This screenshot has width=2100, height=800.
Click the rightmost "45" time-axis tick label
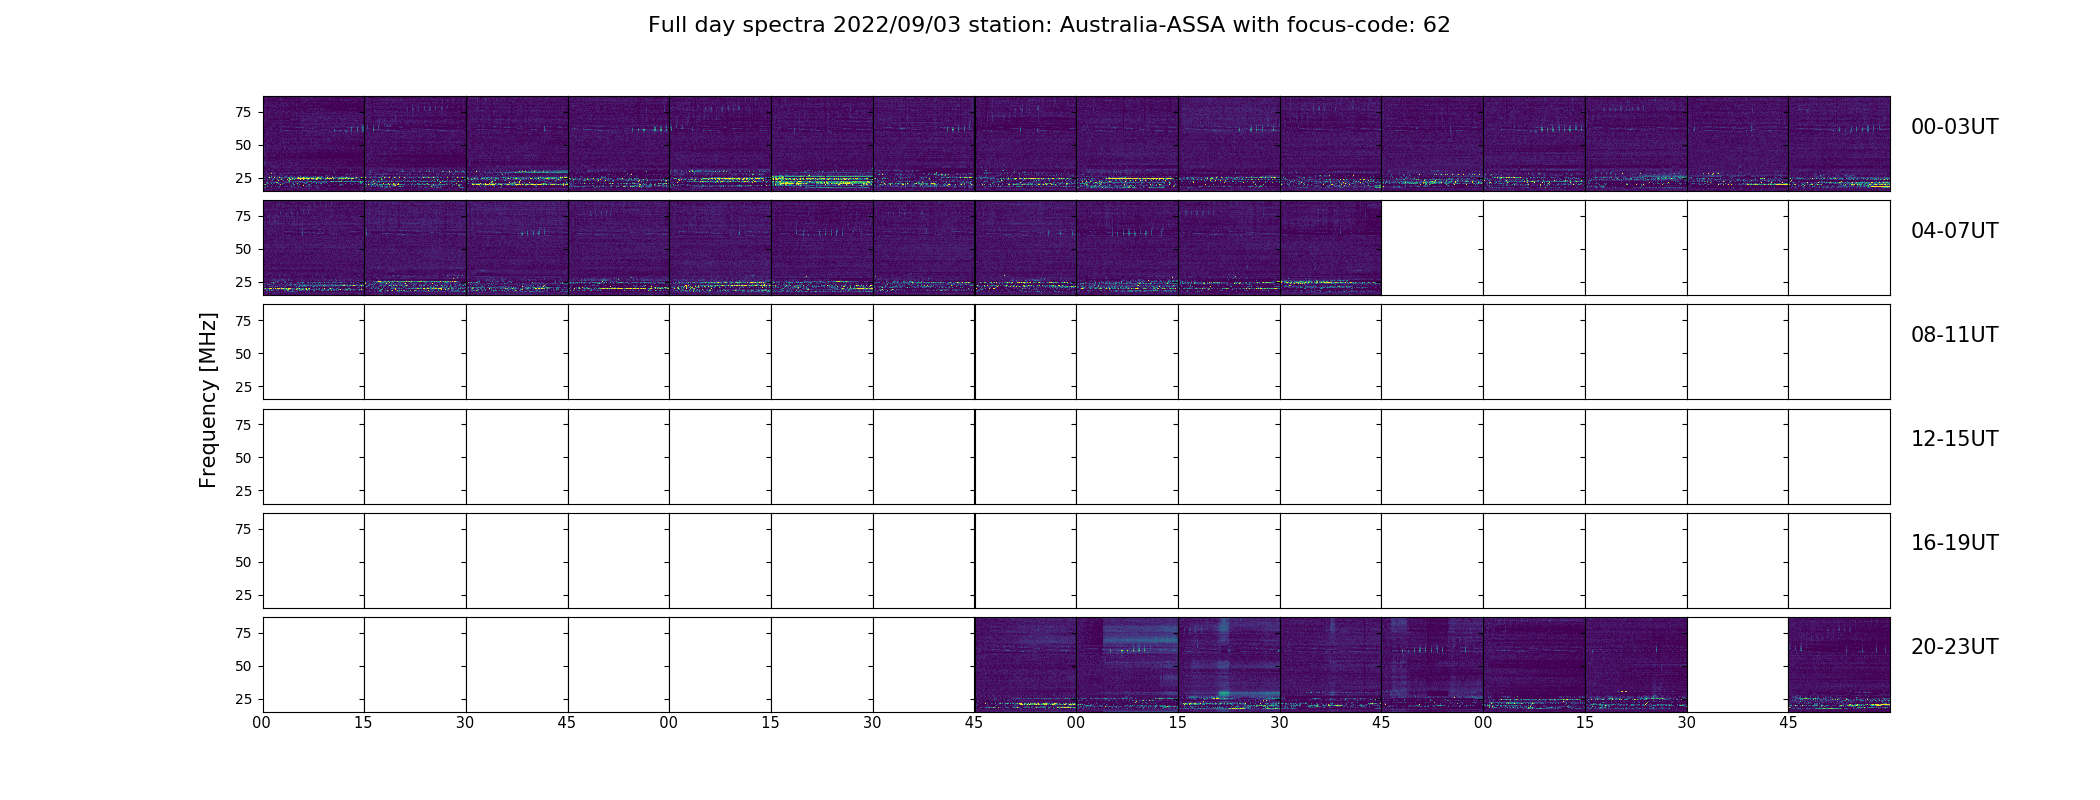[x=1788, y=723]
